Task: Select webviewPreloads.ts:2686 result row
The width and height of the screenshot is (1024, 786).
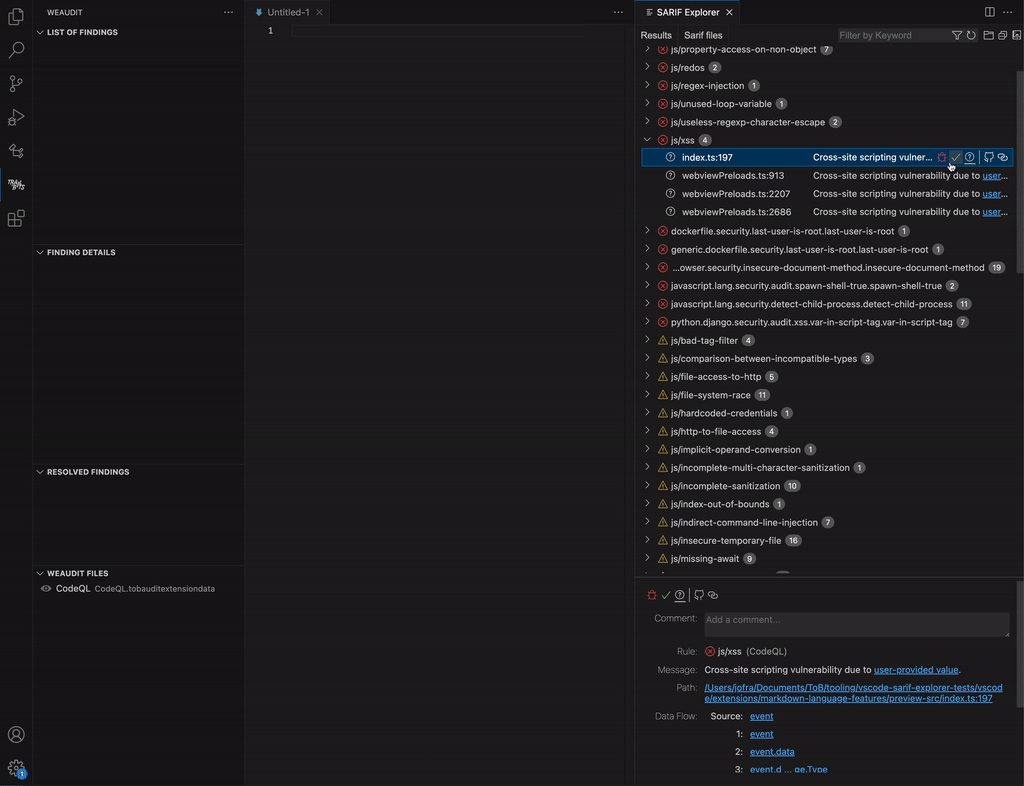Action: click(x=827, y=212)
